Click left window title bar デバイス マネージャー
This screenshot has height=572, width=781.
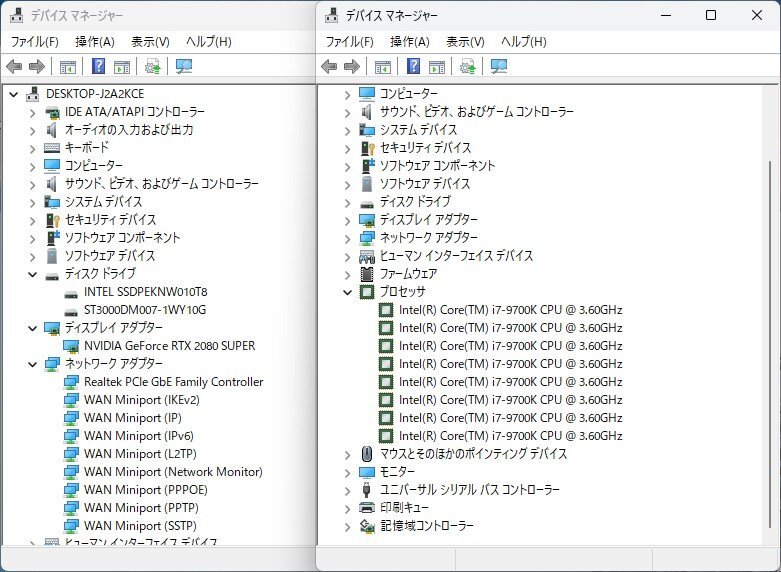[x=77, y=16]
